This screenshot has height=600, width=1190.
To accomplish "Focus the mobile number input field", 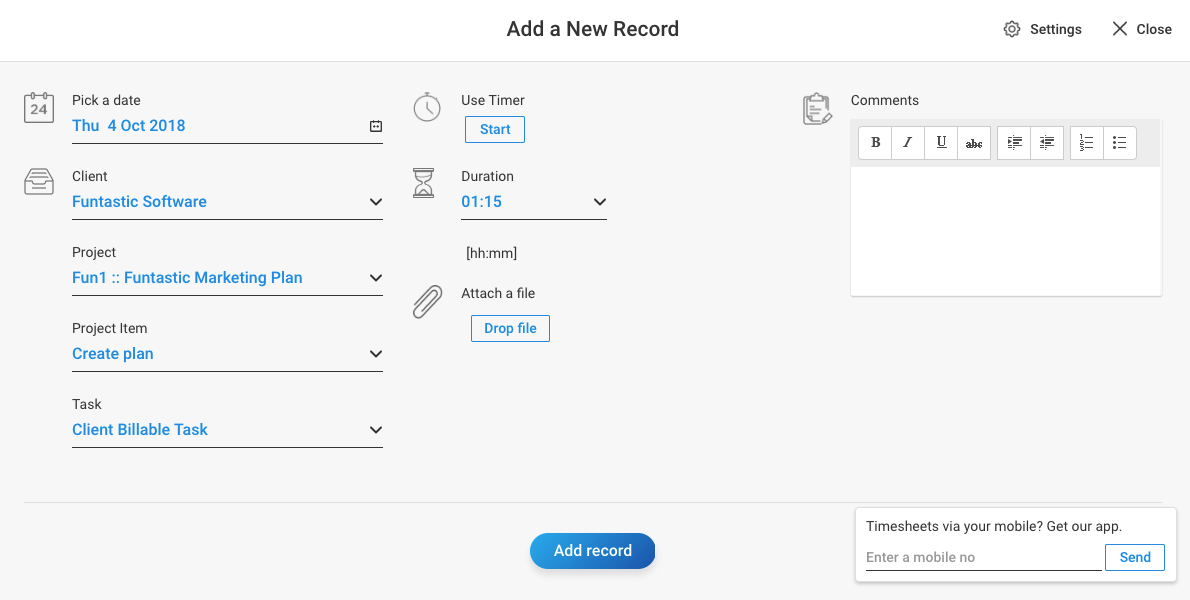I will (x=983, y=558).
